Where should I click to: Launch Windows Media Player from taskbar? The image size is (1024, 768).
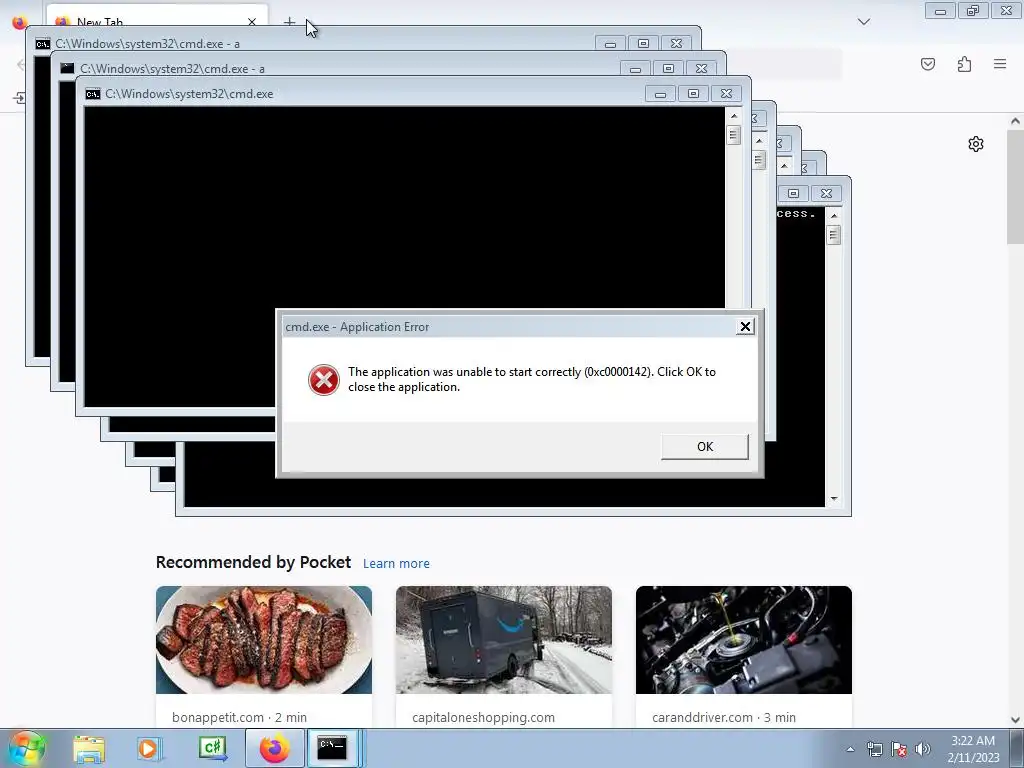tap(150, 748)
